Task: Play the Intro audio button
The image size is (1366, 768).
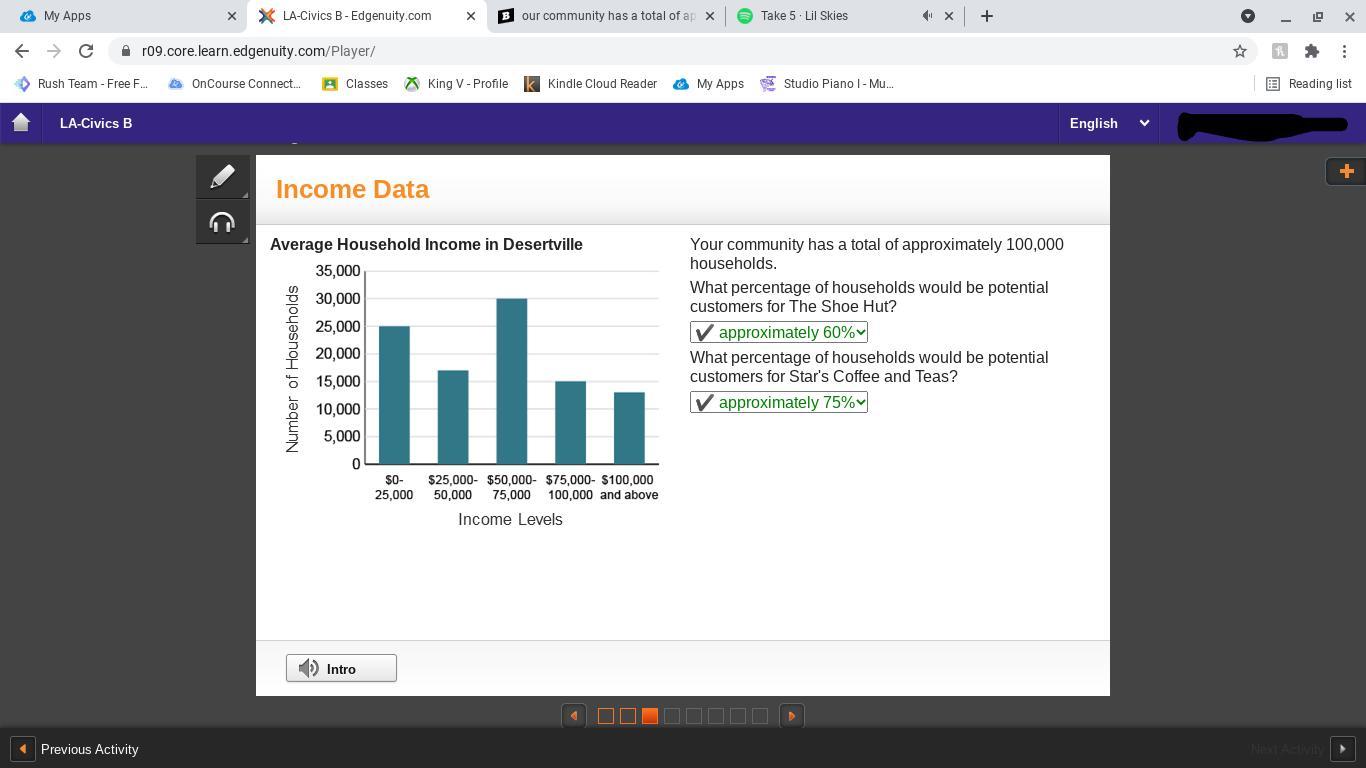Action: pos(341,668)
